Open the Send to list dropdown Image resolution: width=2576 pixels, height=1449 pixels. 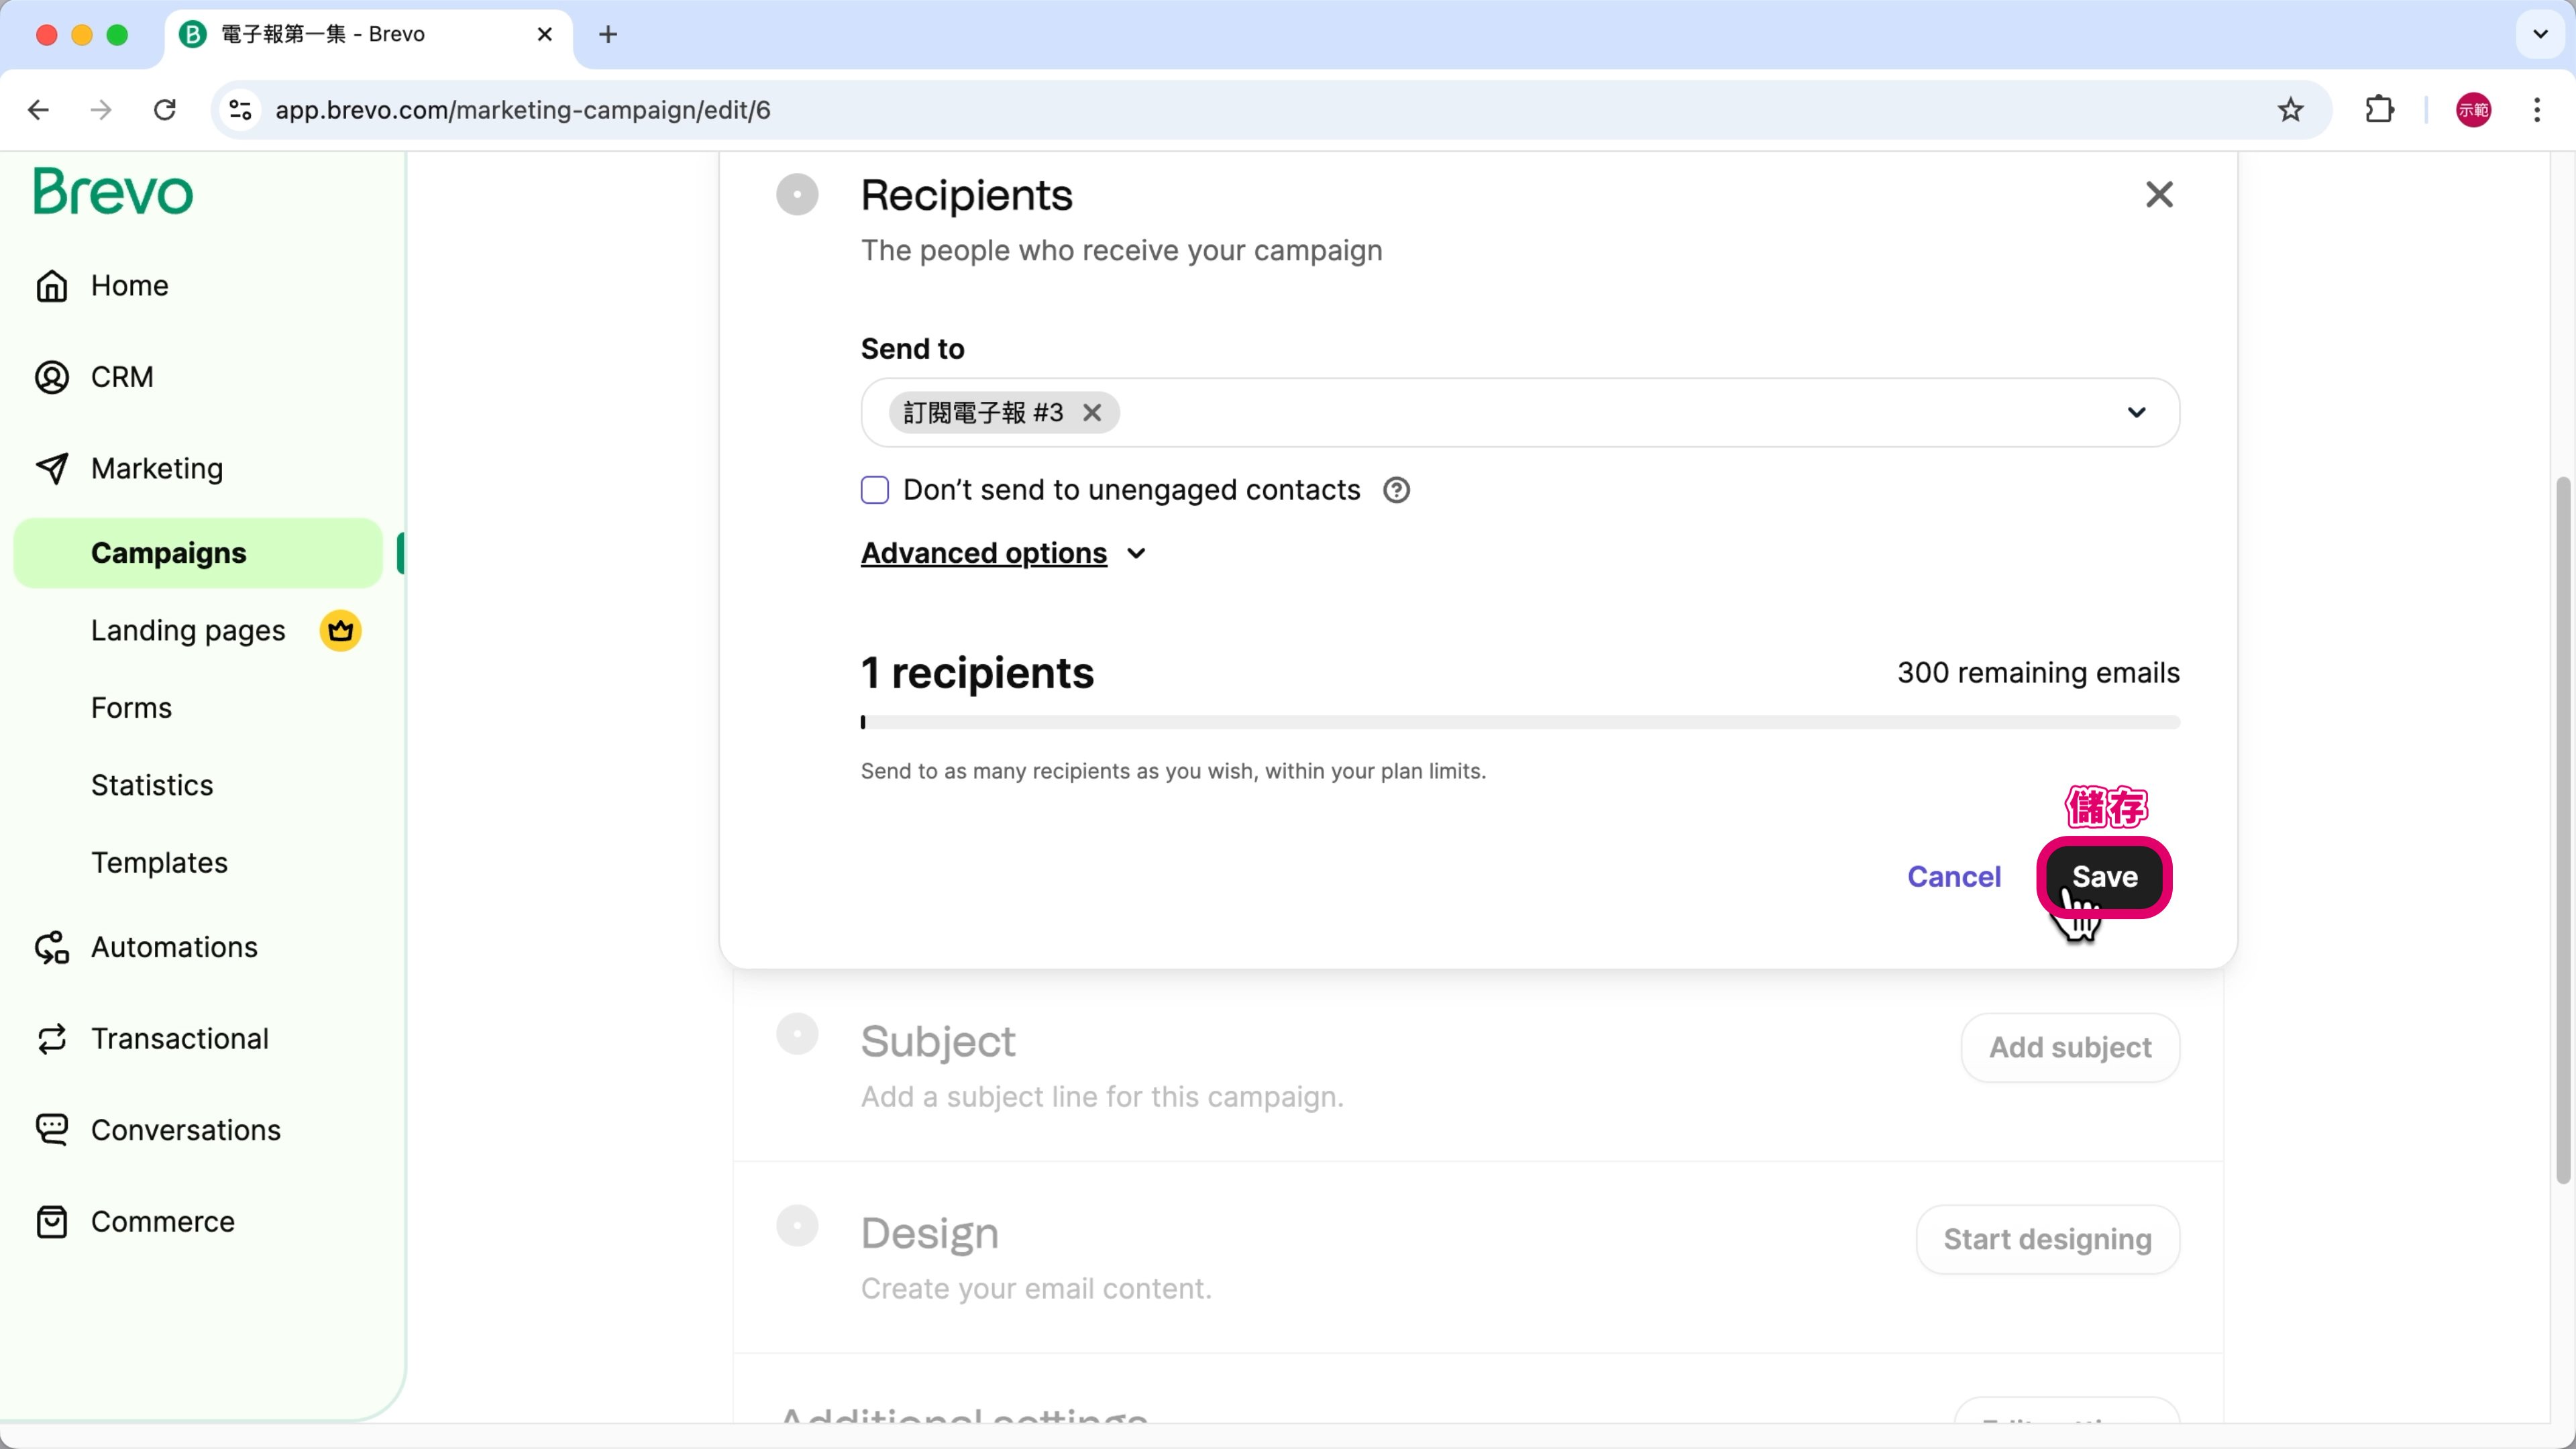[2136, 413]
